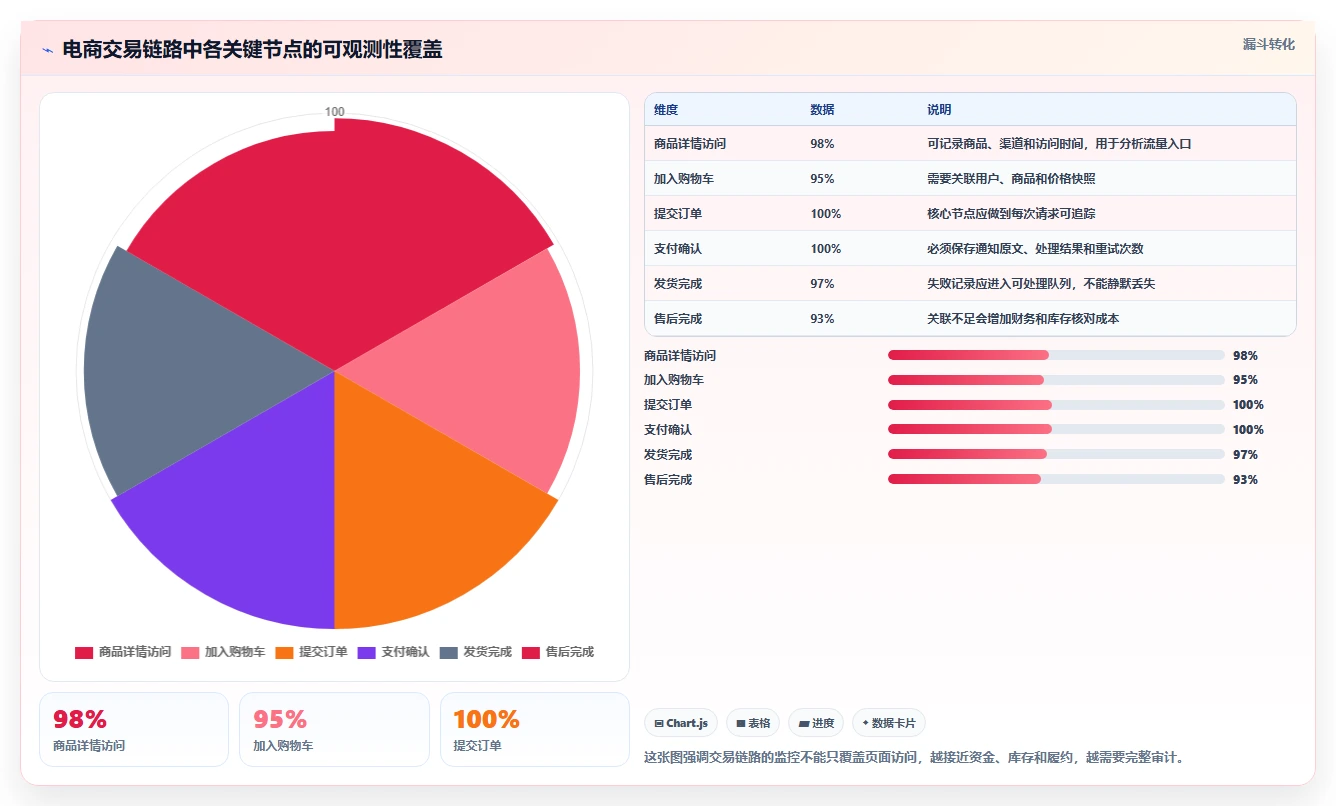The image size is (1336, 806).
Task: Select the 数据卡片 tag pill
Action: point(889,723)
